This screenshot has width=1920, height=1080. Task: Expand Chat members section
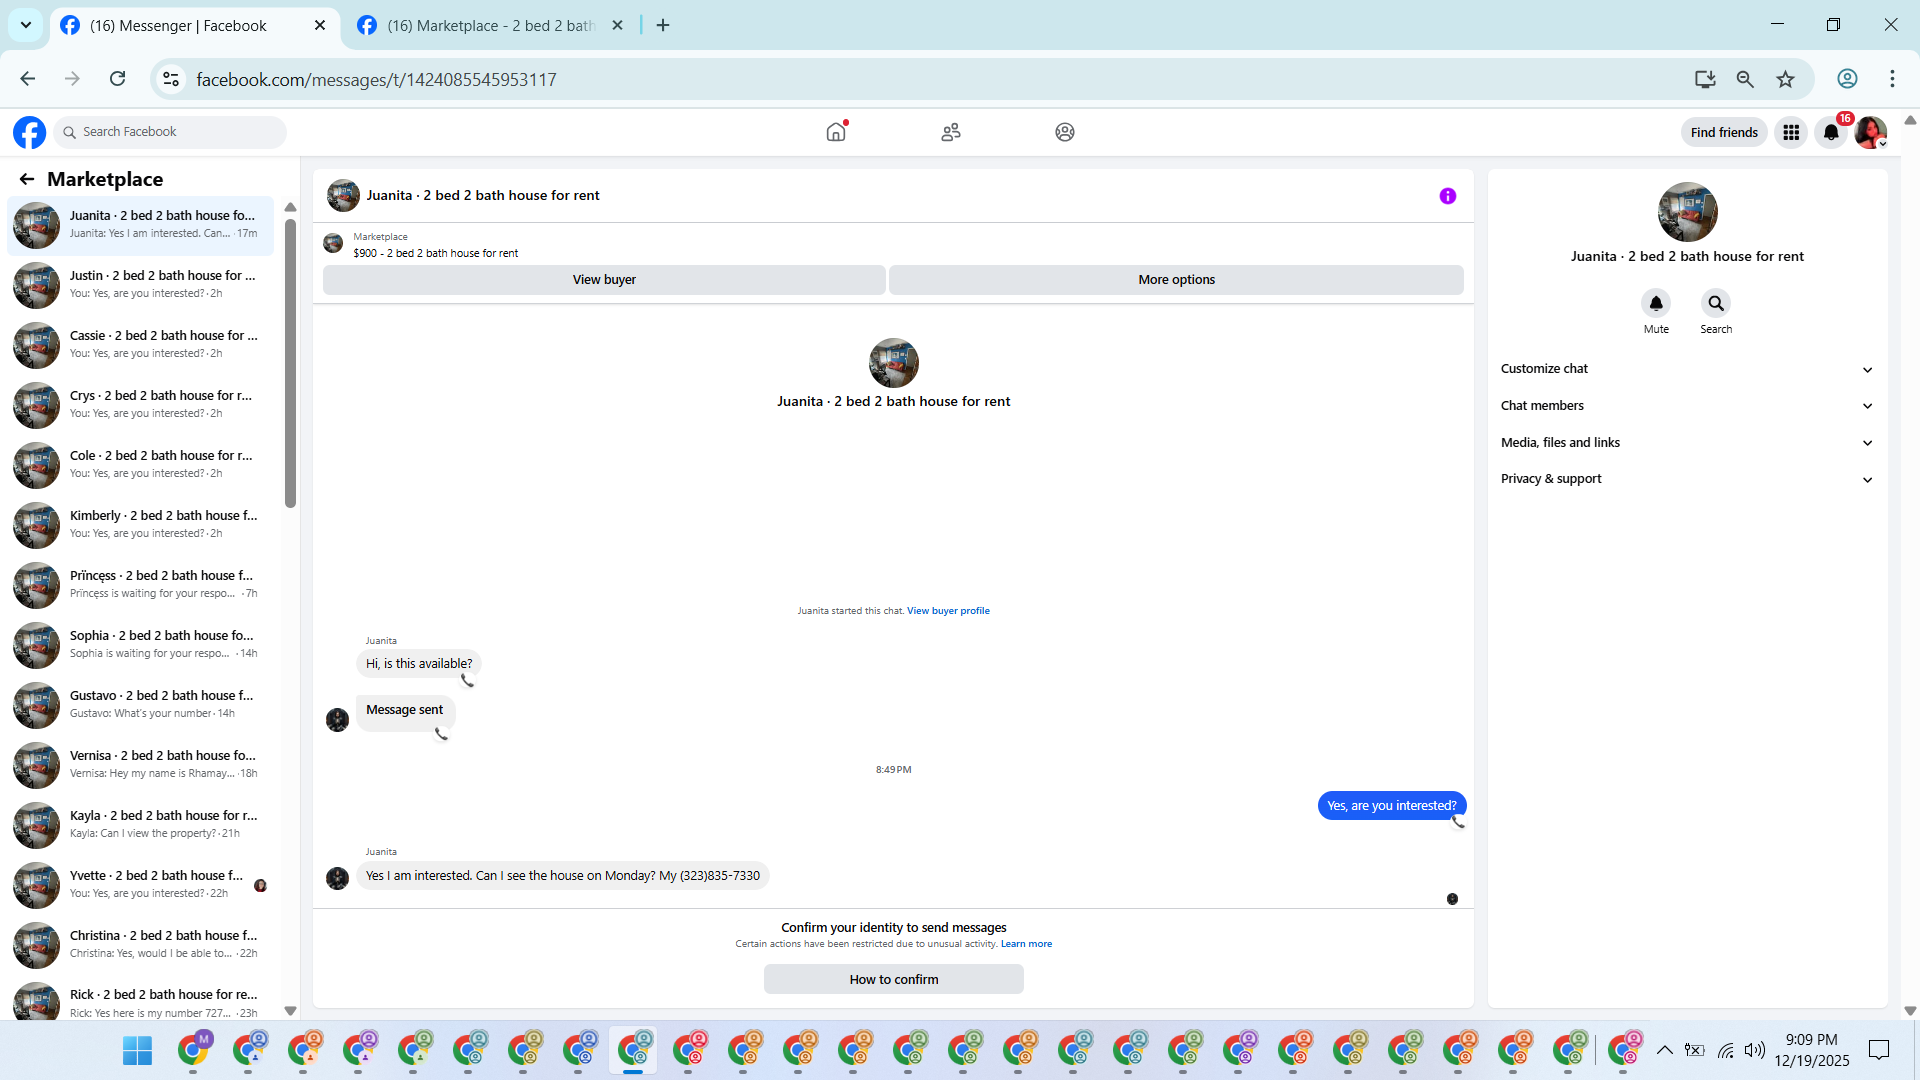click(x=1686, y=406)
